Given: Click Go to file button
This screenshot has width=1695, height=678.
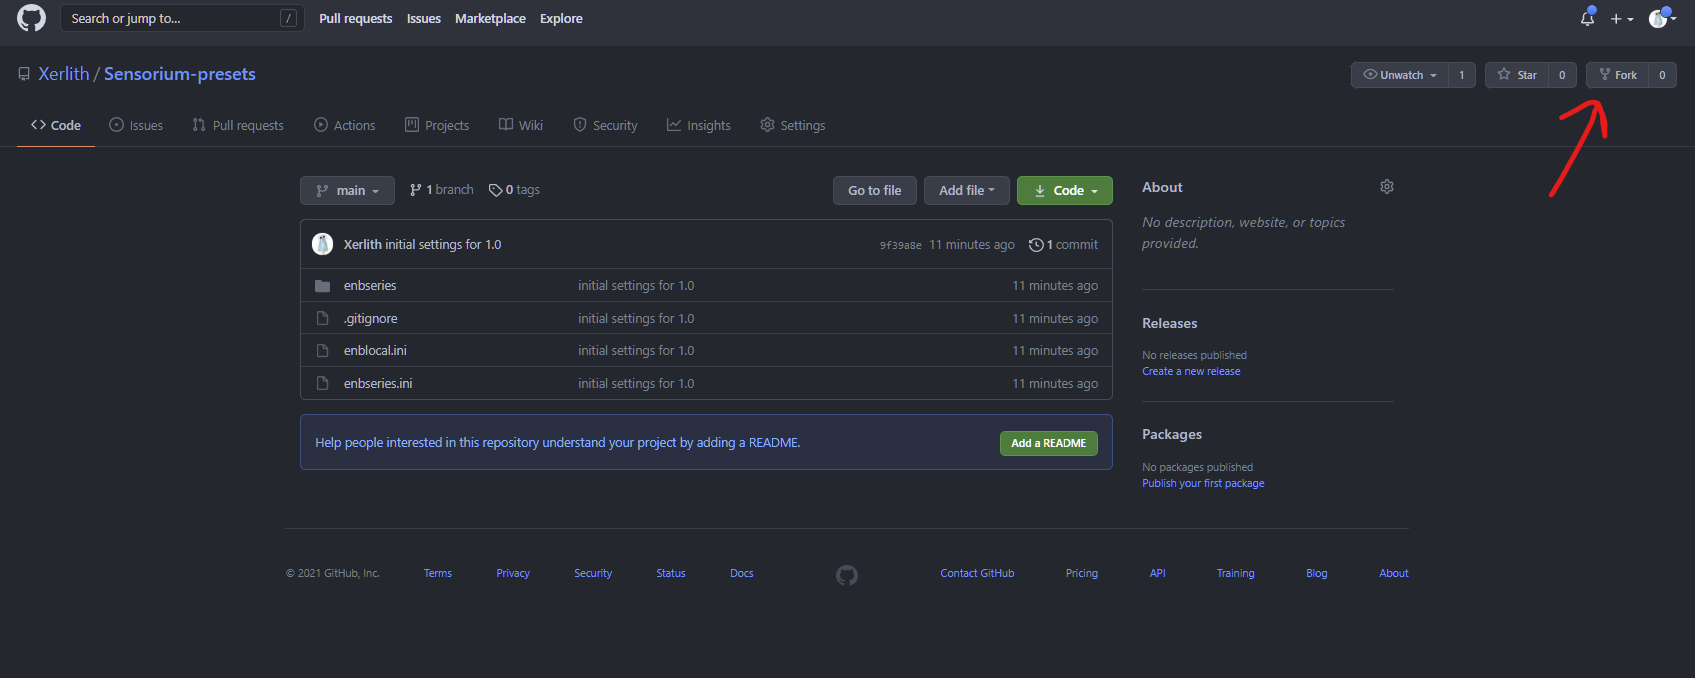Looking at the screenshot, I should click(875, 190).
